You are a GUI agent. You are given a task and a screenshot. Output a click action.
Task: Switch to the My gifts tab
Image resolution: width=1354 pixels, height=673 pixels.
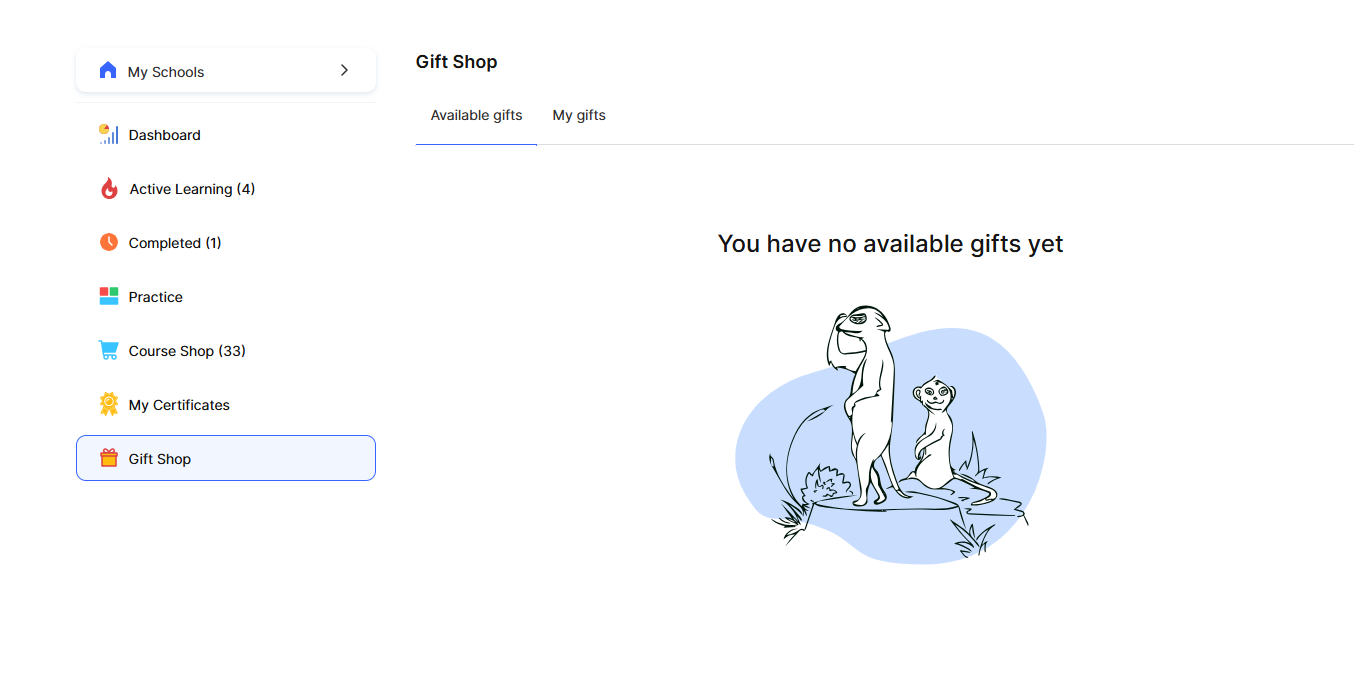[x=579, y=115]
